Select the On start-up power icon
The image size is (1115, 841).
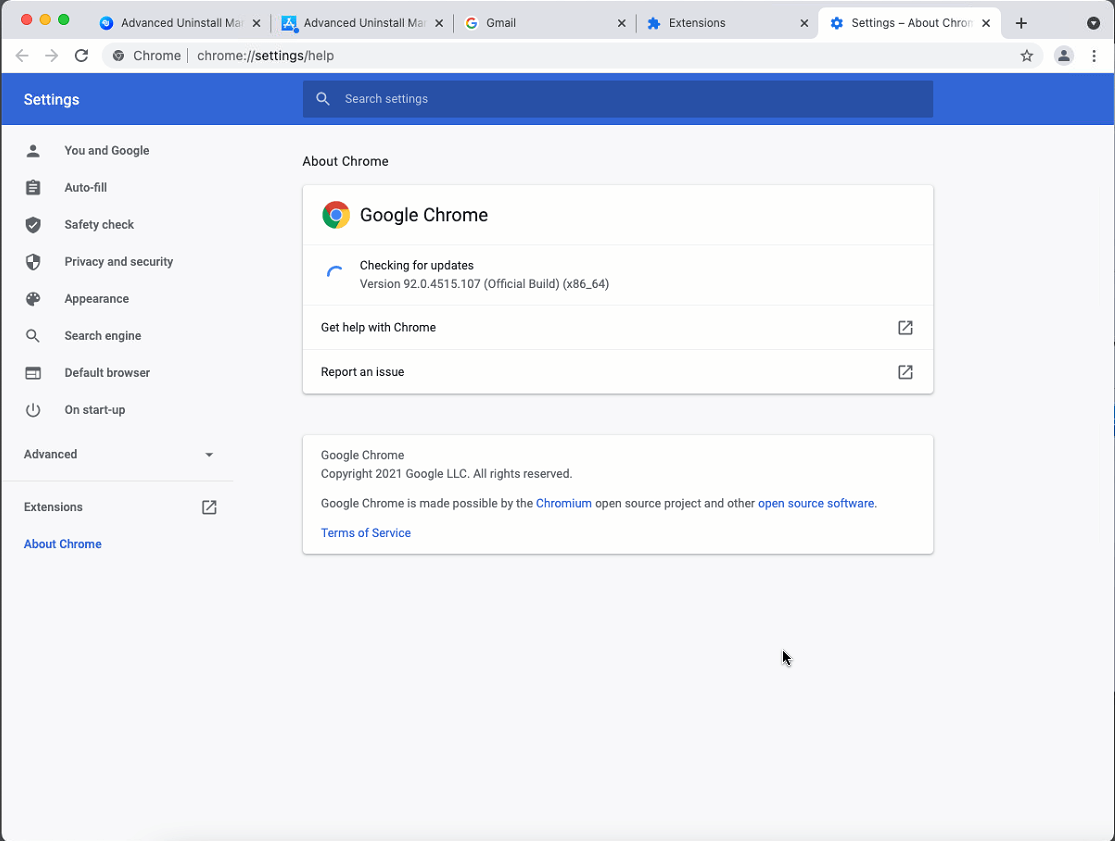click(x=33, y=409)
